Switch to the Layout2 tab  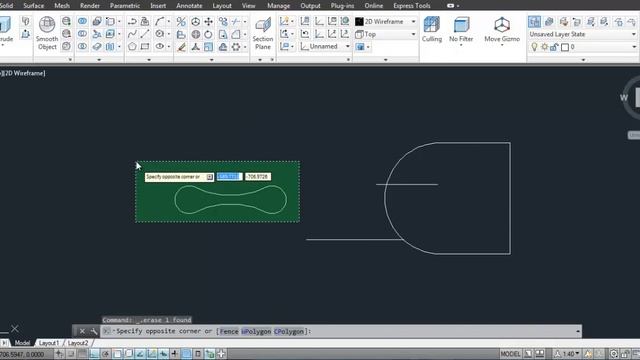pos(78,343)
